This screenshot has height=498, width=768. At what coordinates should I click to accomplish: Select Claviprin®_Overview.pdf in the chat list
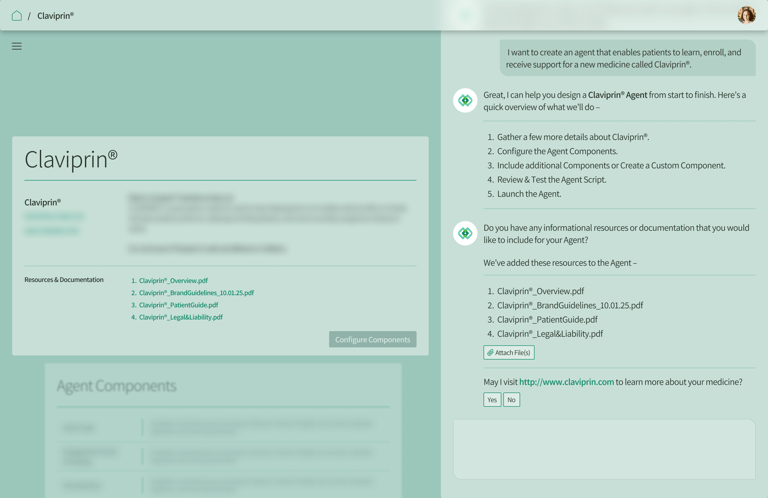pos(540,291)
